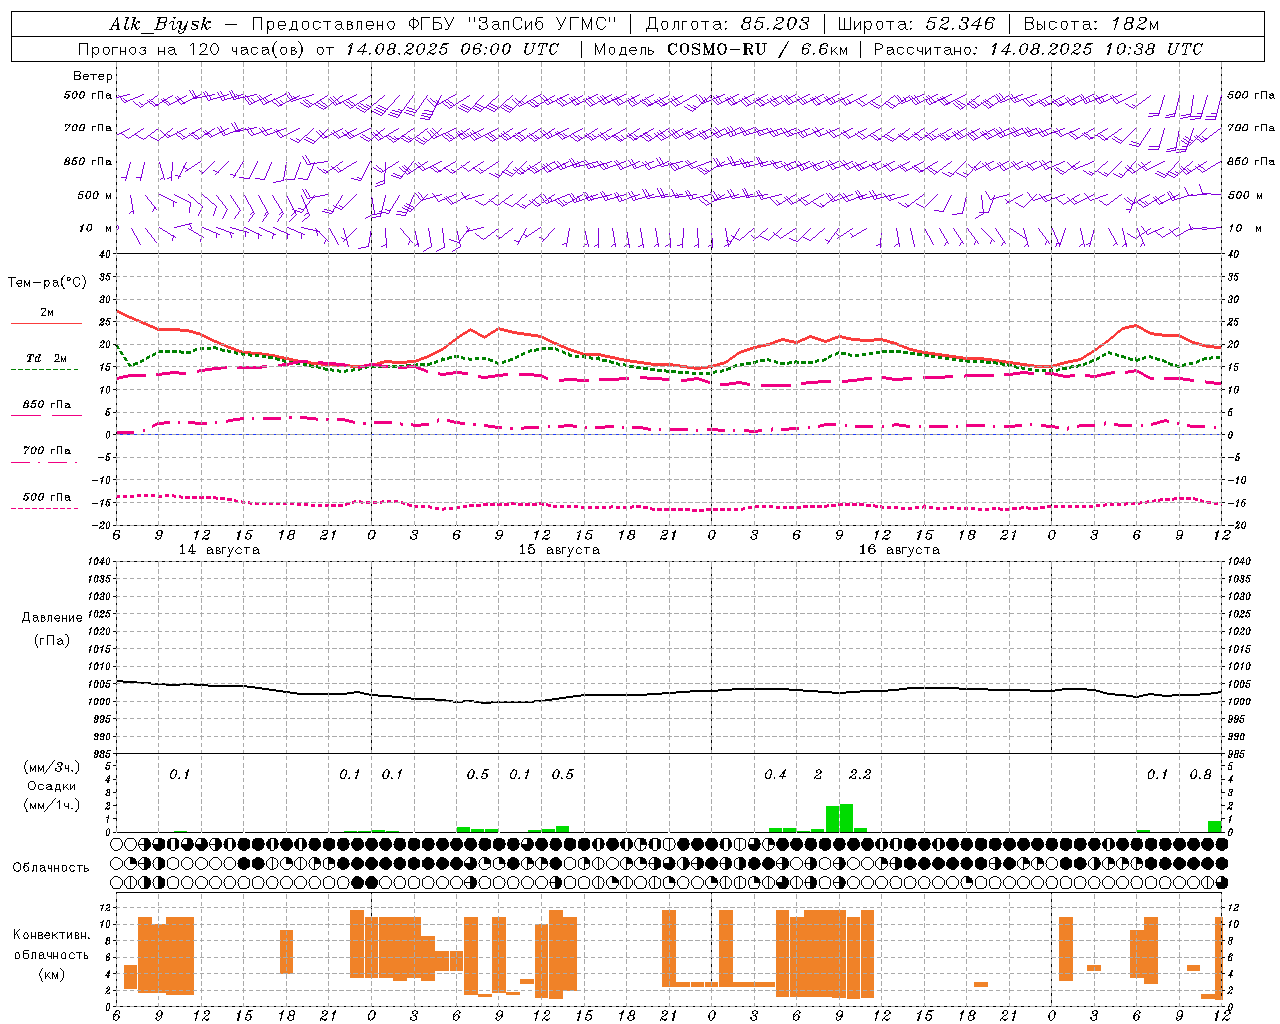This screenshot has height=1024, width=1280.
Task: Select the text "Широта: 52.346"
Action: [x=916, y=24]
